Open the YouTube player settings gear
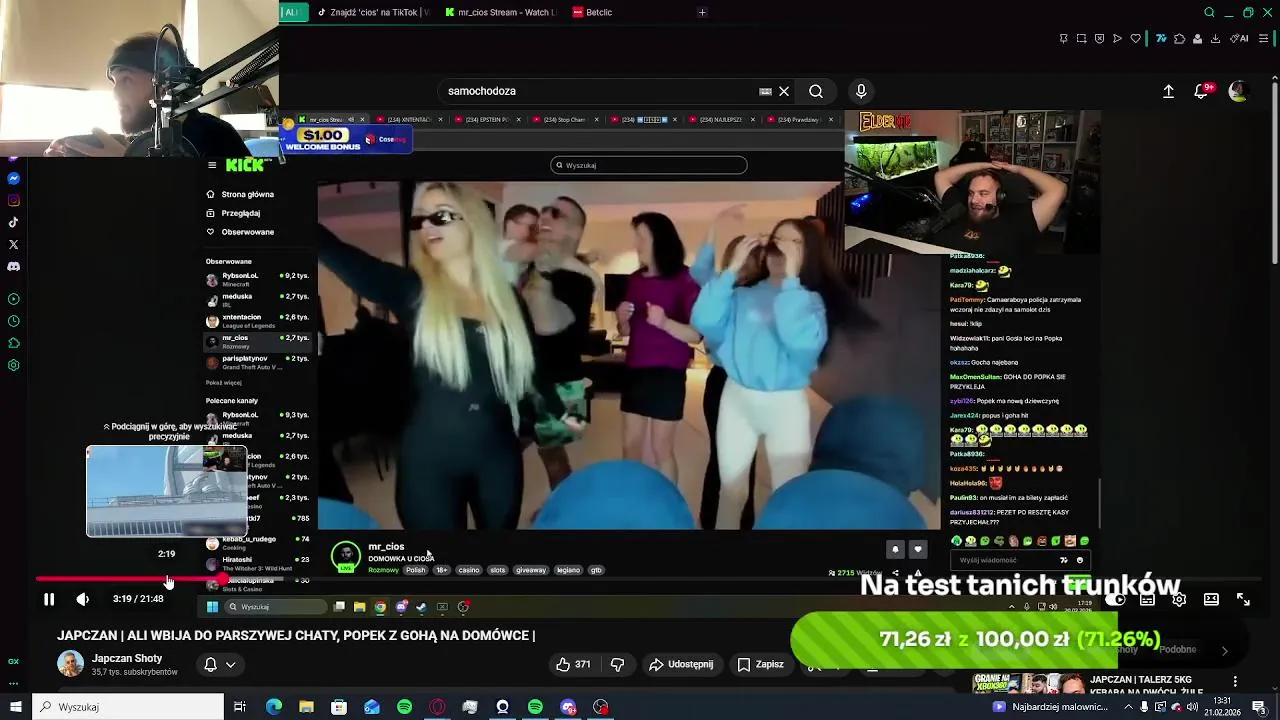 (1179, 599)
